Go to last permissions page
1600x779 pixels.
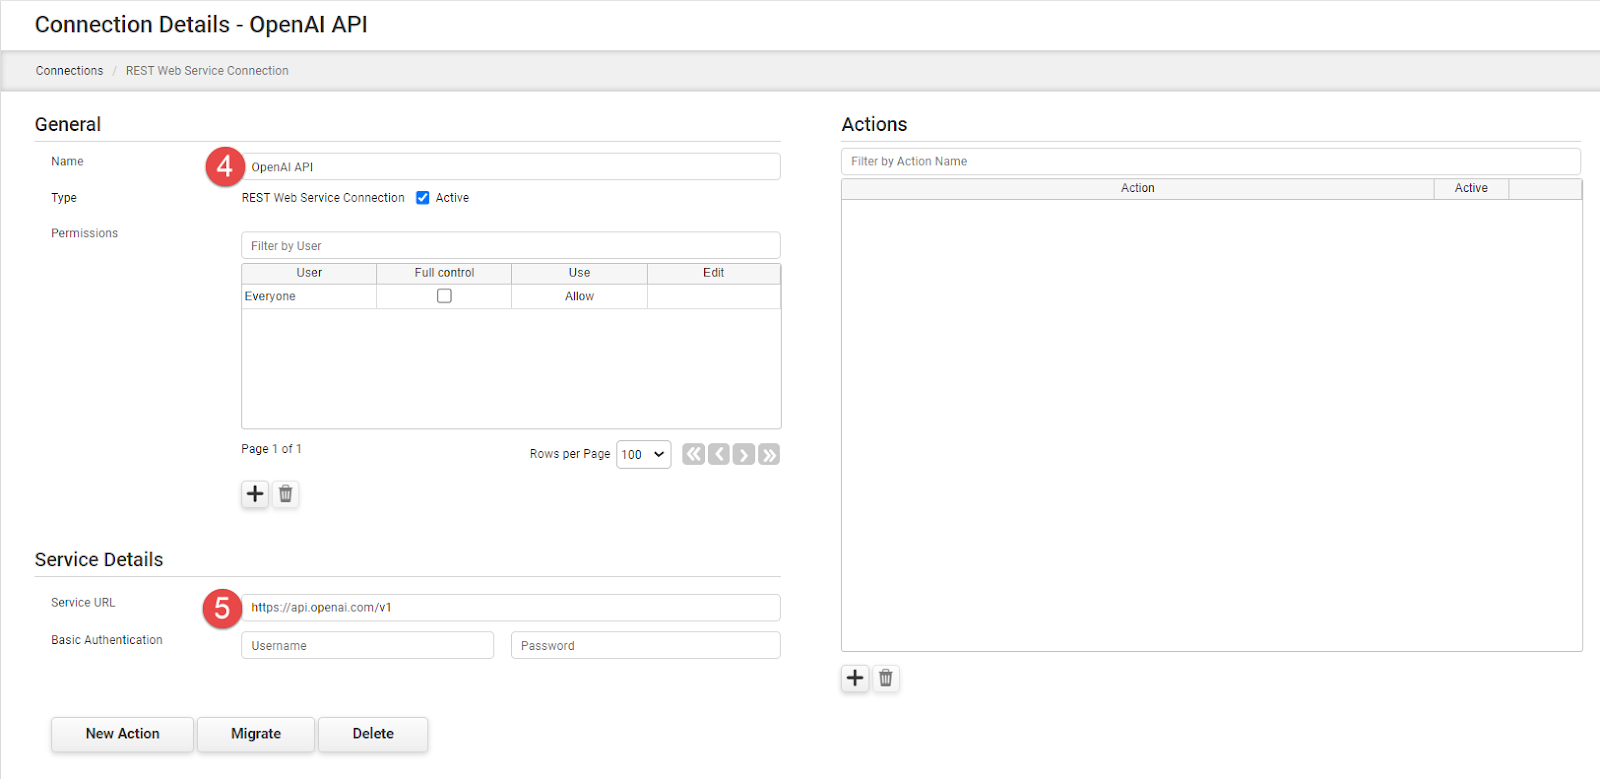[769, 455]
